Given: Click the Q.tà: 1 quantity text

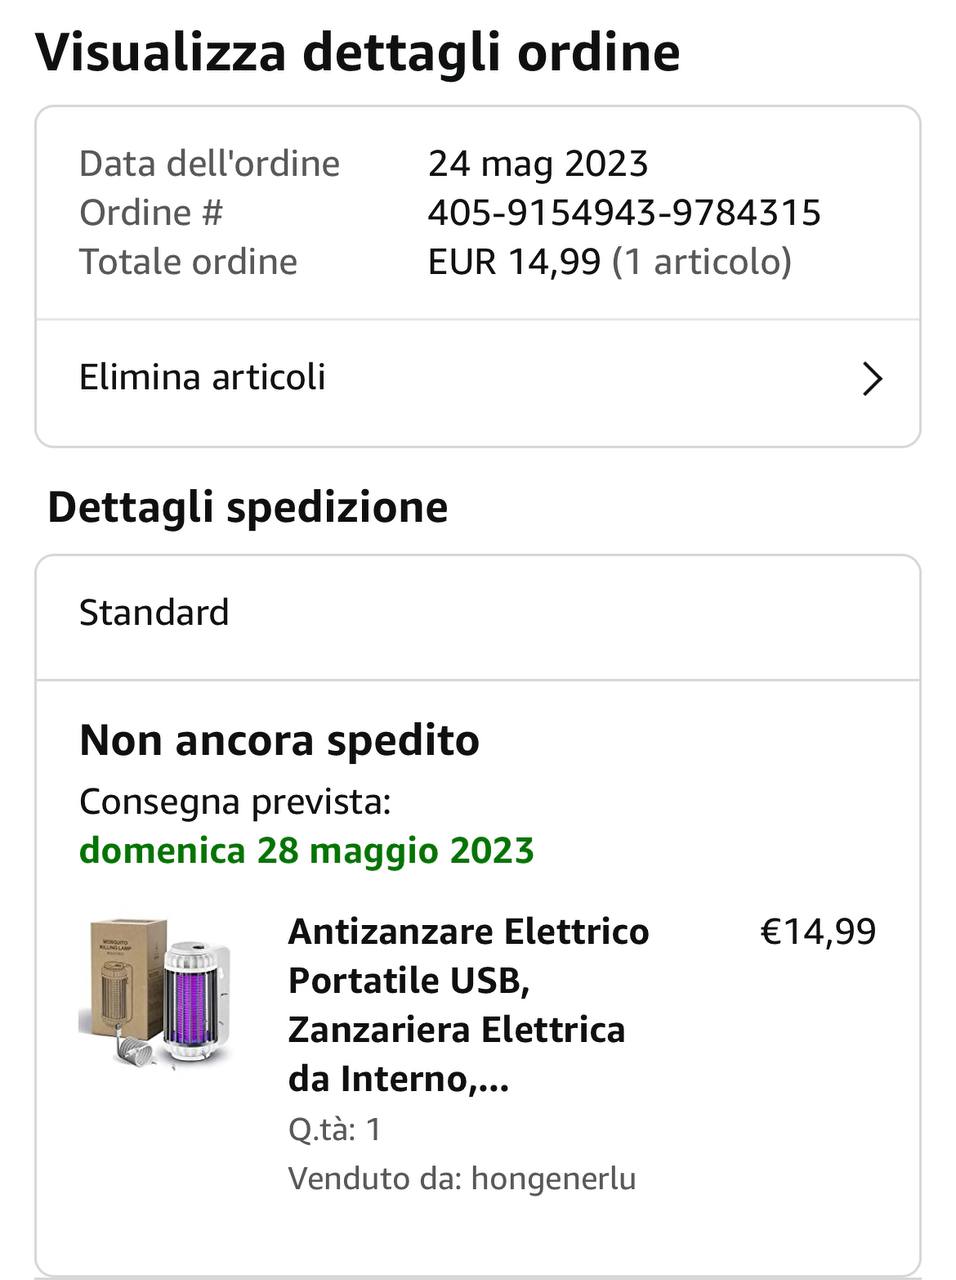Looking at the screenshot, I should tap(334, 1129).
